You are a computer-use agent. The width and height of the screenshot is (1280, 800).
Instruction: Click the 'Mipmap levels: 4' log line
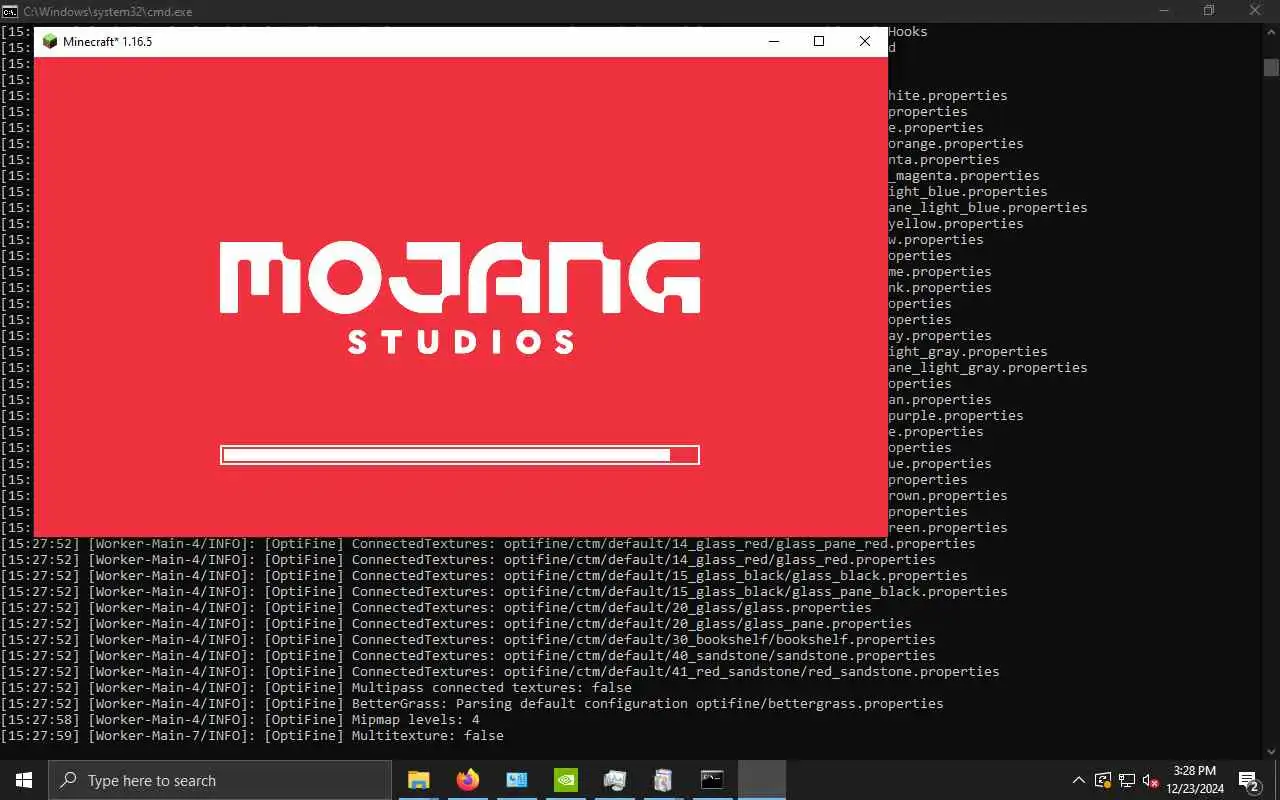click(x=240, y=719)
